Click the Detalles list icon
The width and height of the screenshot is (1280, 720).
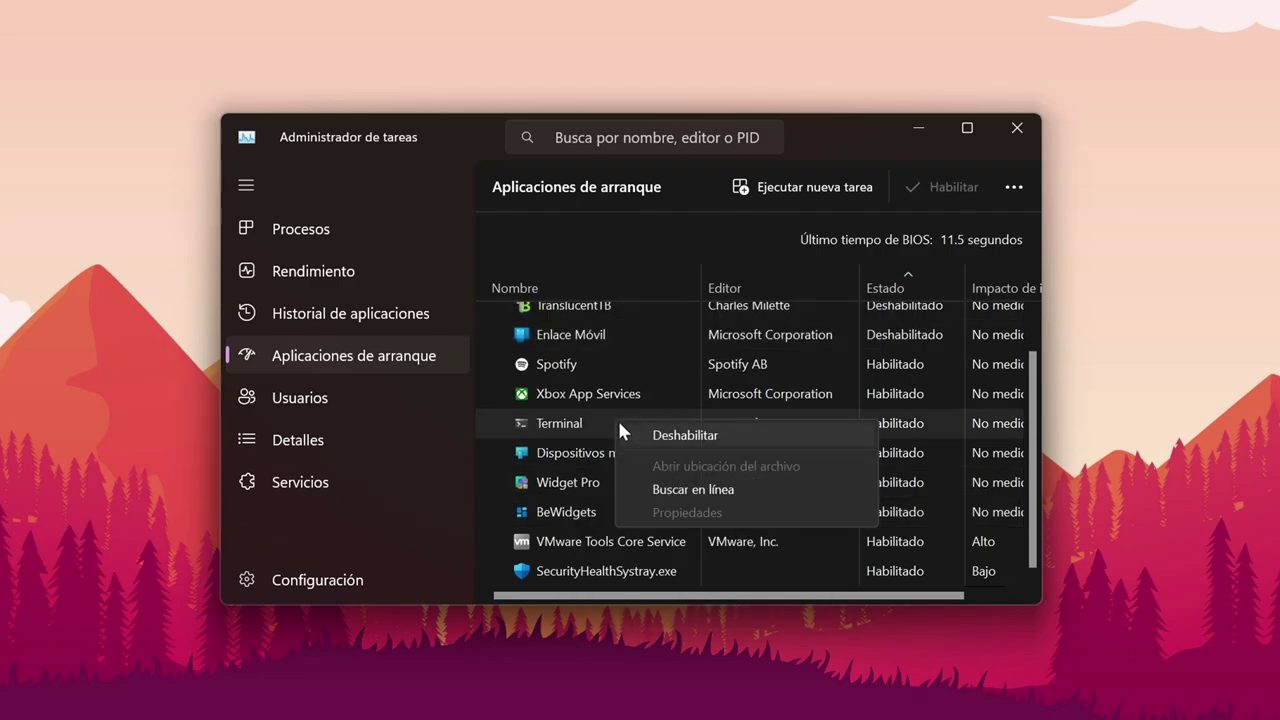tap(246, 439)
